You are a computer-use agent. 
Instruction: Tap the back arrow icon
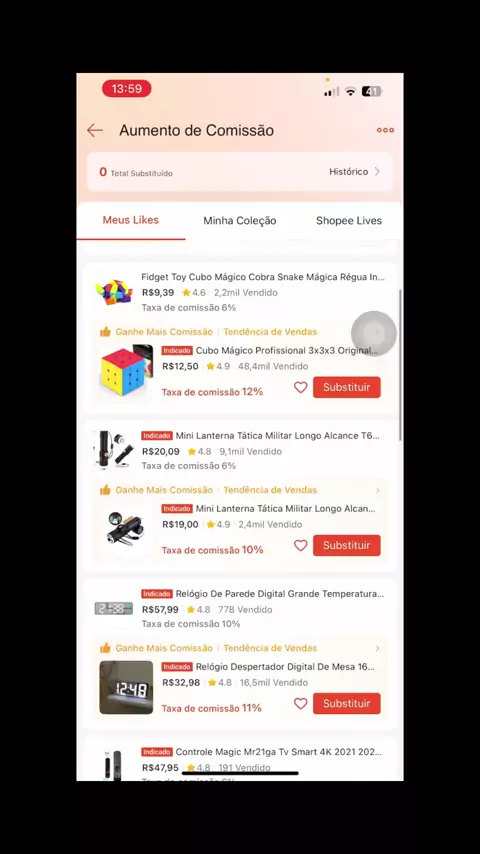pos(94,130)
